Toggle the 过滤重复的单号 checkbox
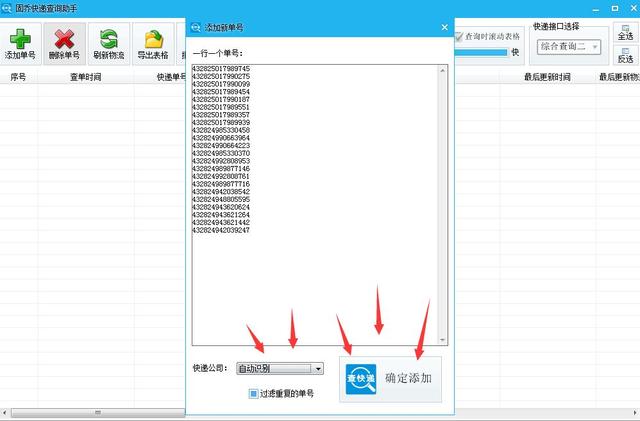This screenshot has width=640, height=421. coord(253,394)
